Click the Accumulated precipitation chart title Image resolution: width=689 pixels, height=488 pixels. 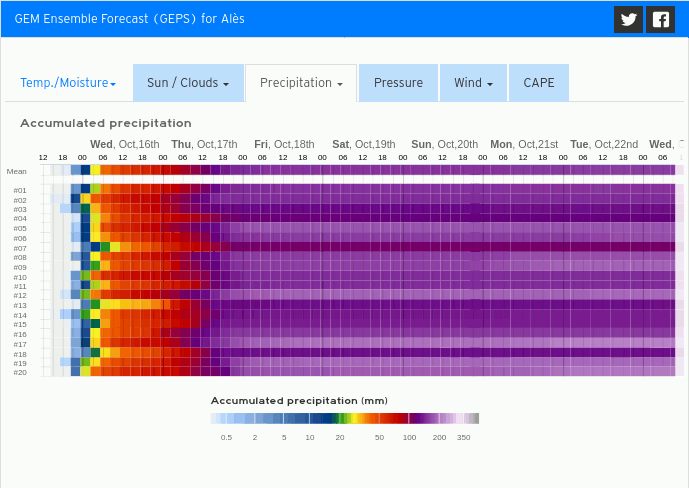click(x=106, y=123)
